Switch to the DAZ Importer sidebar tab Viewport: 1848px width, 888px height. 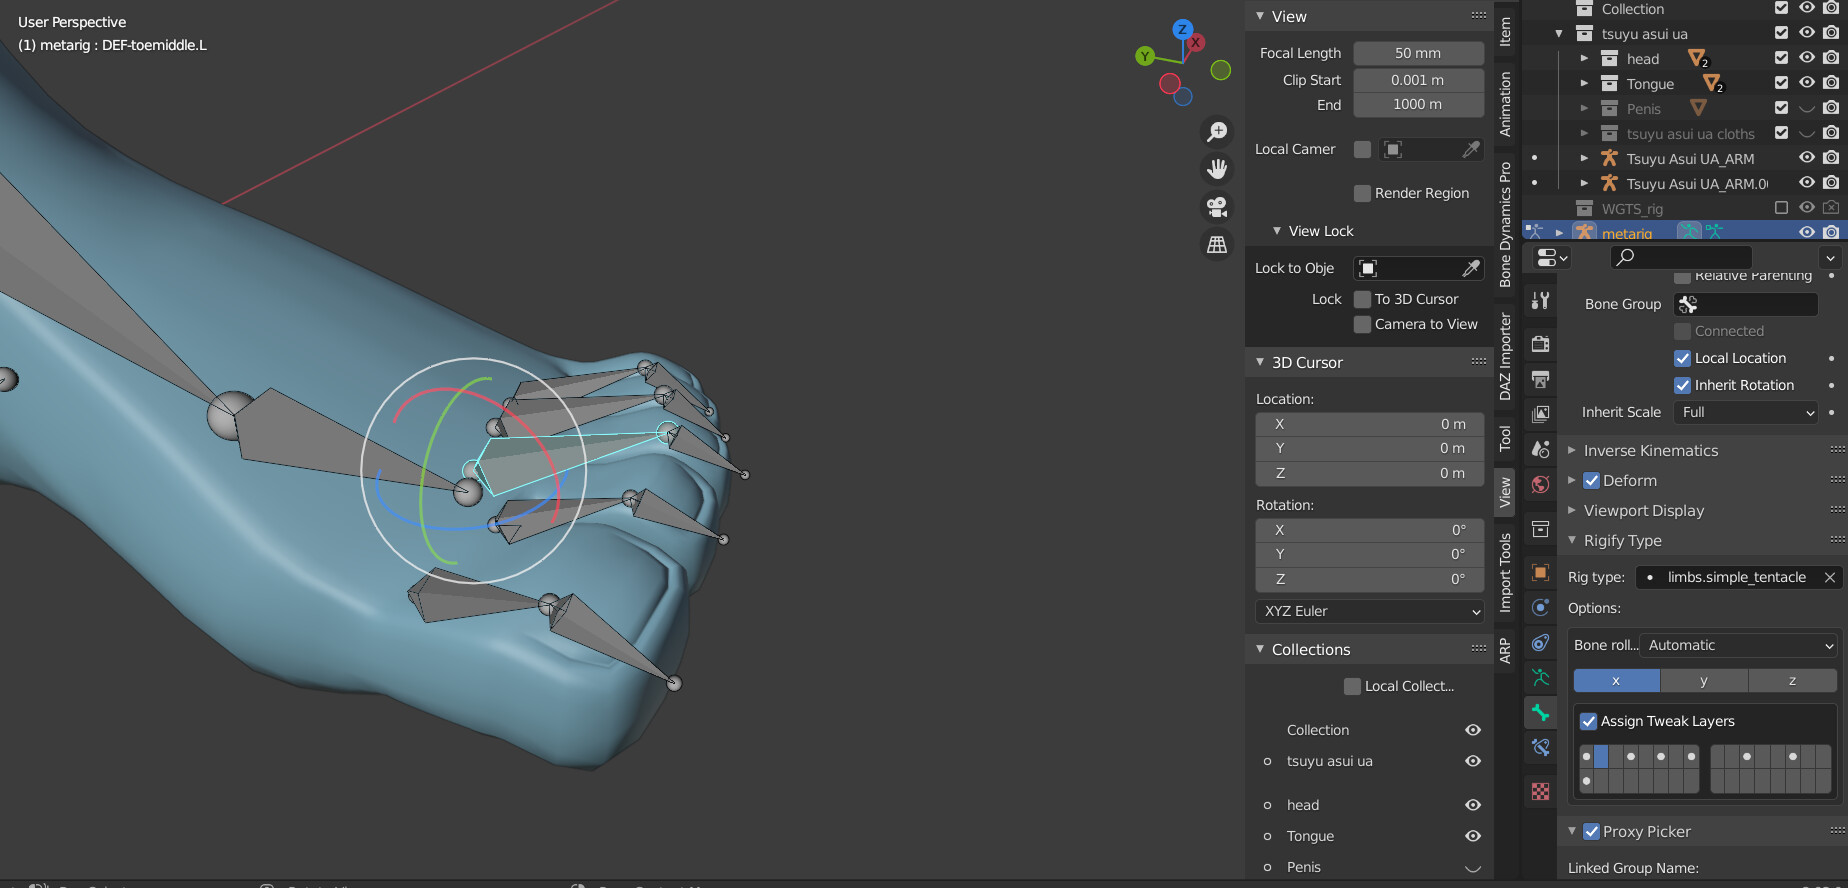(x=1505, y=356)
